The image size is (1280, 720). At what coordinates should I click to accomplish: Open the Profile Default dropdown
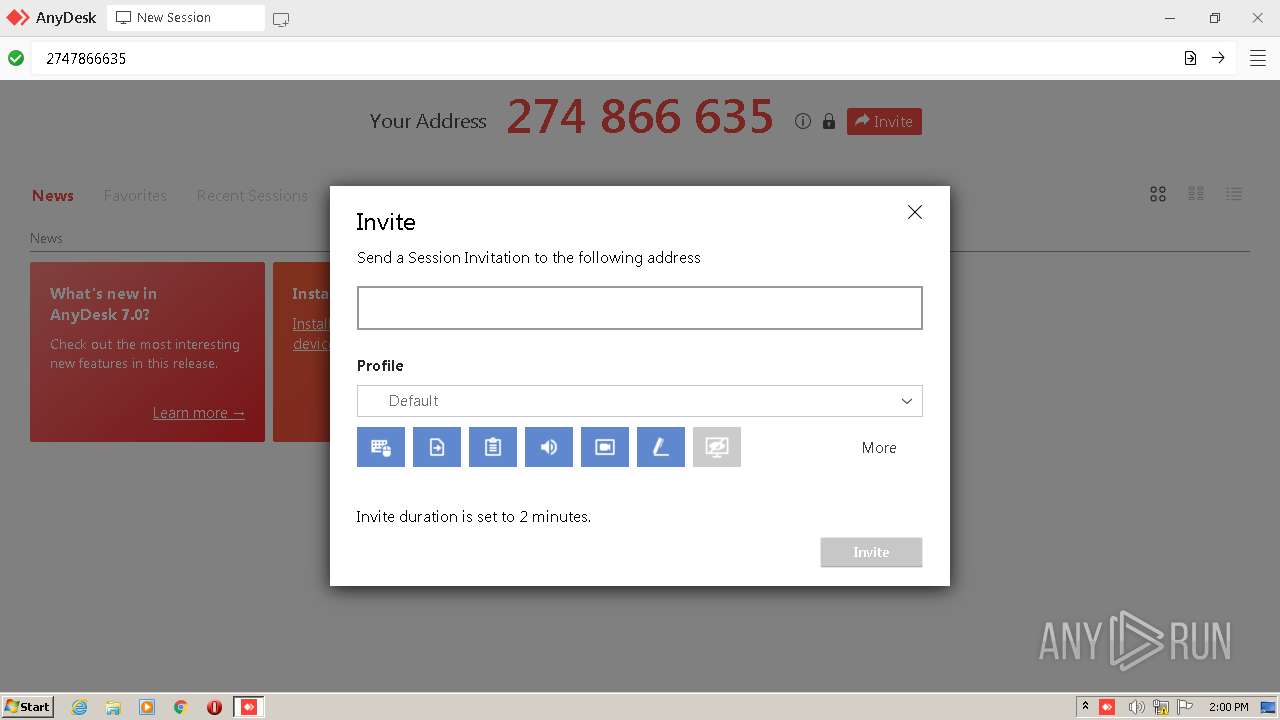pos(640,401)
